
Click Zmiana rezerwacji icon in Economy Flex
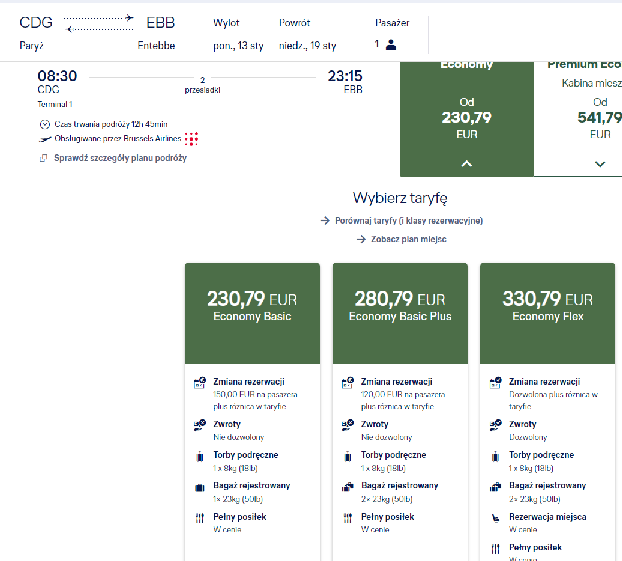495,383
